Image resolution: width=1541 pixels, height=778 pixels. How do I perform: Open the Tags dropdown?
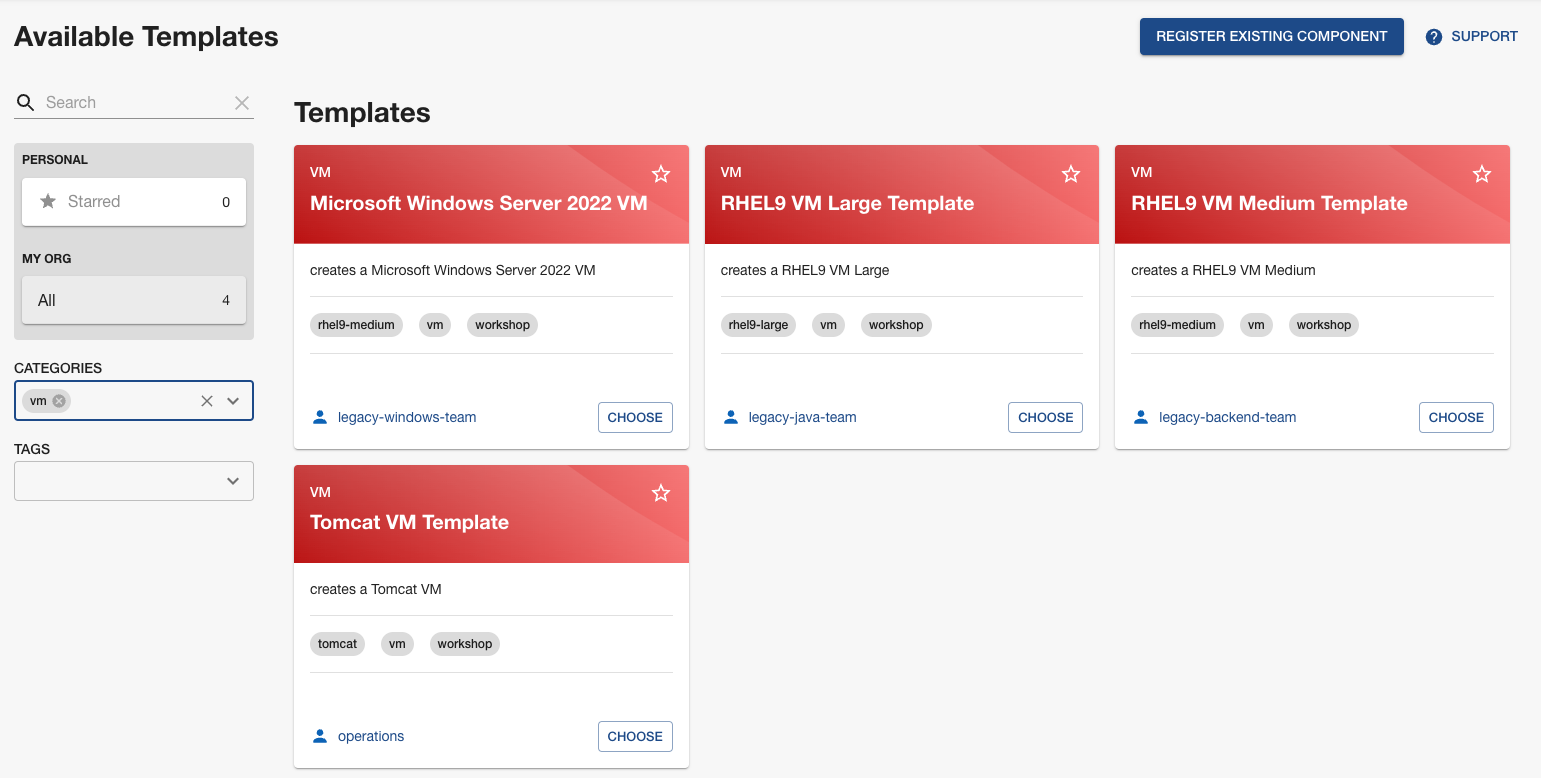click(134, 481)
